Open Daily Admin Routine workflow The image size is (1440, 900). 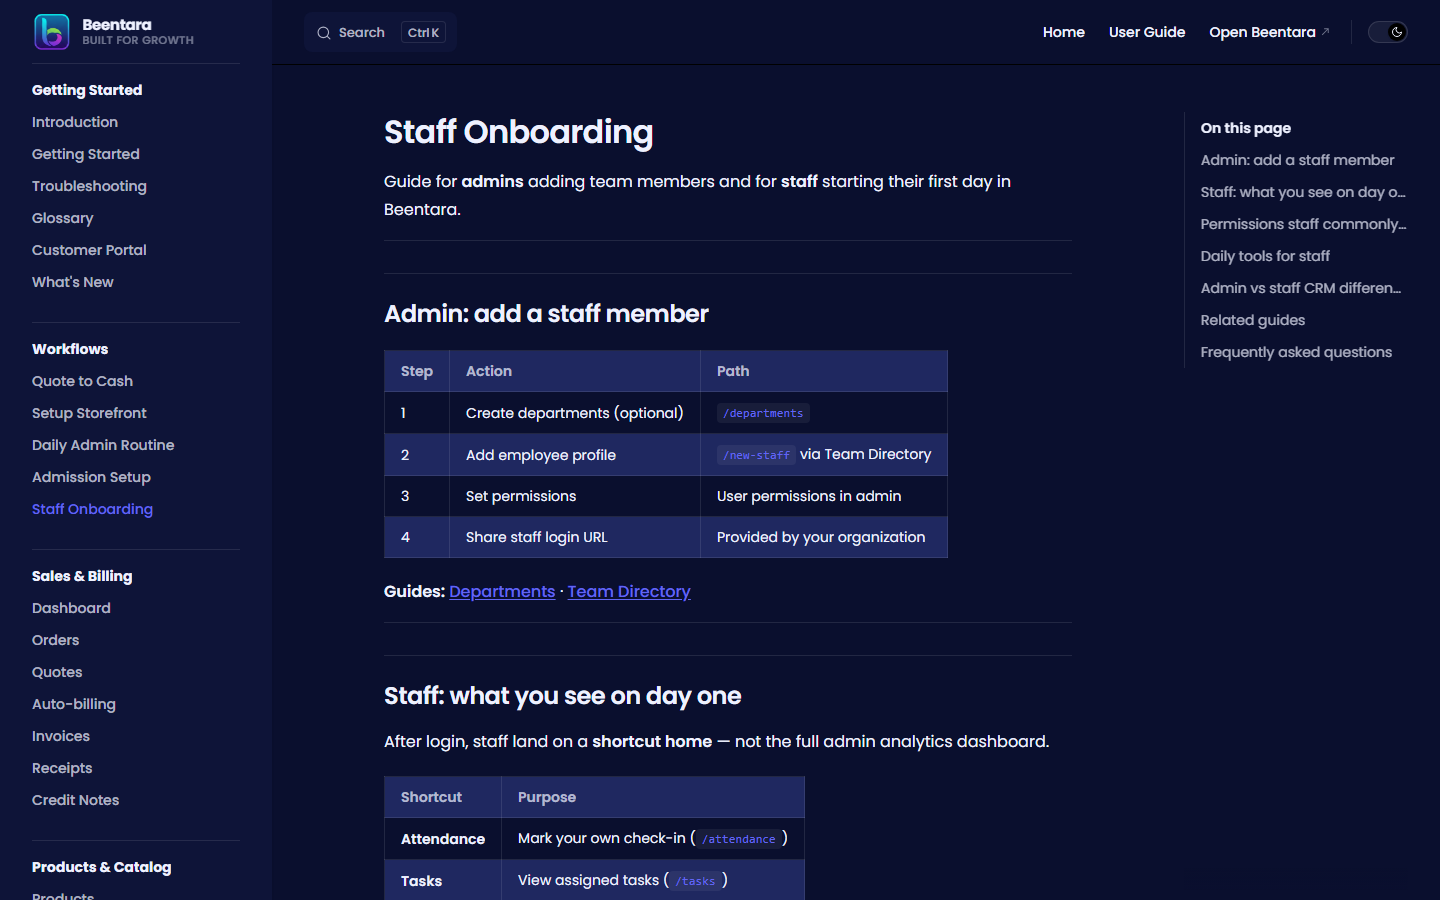pyautogui.click(x=103, y=445)
